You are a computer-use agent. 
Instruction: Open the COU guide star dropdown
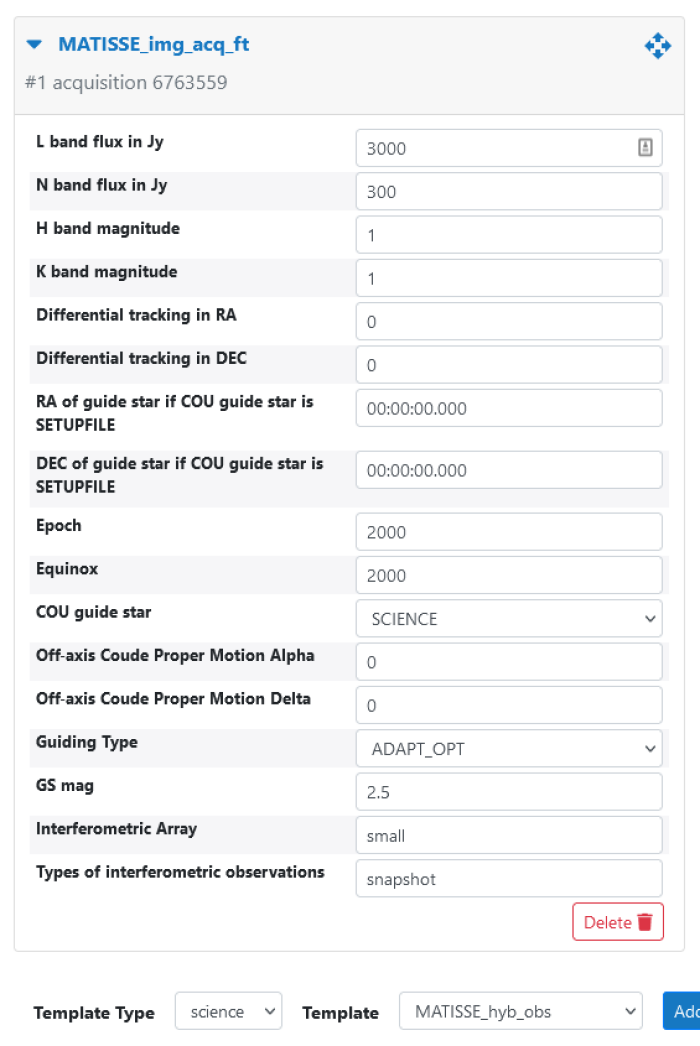click(509, 619)
